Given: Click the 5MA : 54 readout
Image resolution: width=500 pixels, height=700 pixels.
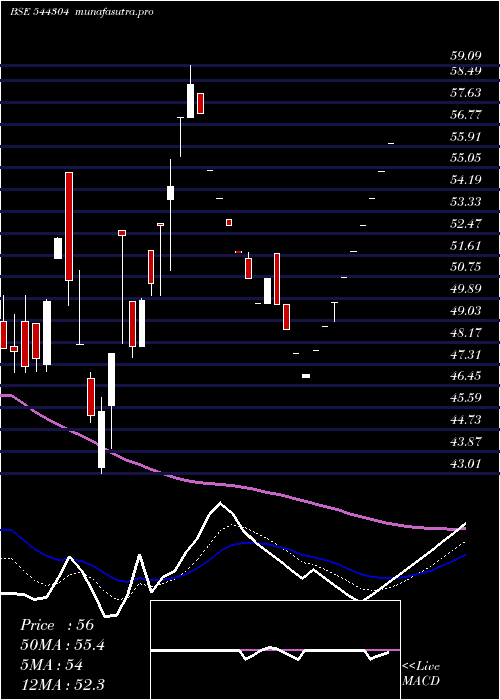Looking at the screenshot, I should [x=52, y=665].
